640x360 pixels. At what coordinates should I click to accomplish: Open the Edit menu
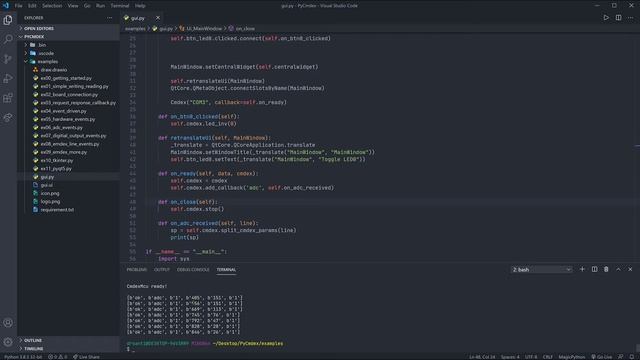[32, 6]
